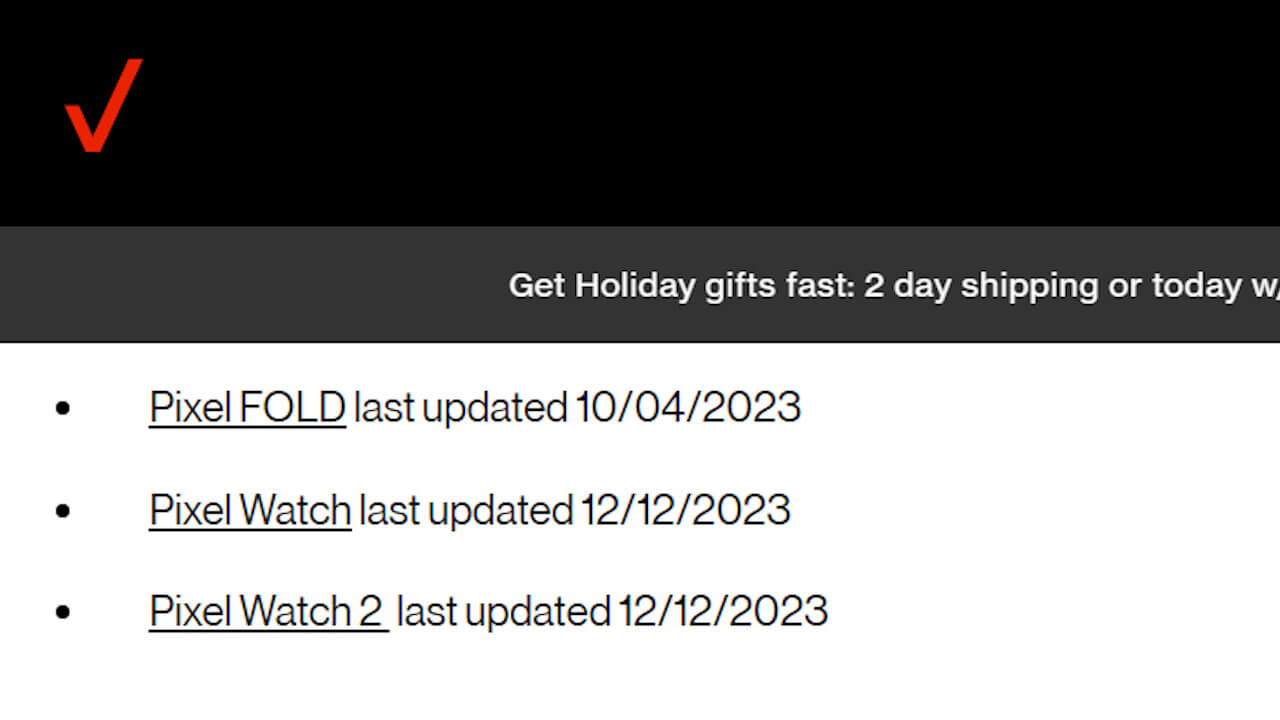Viewport: 1280px width, 720px height.
Task: Click the original Pixel Watch's 12/12/2023 date
Action: 686,510
